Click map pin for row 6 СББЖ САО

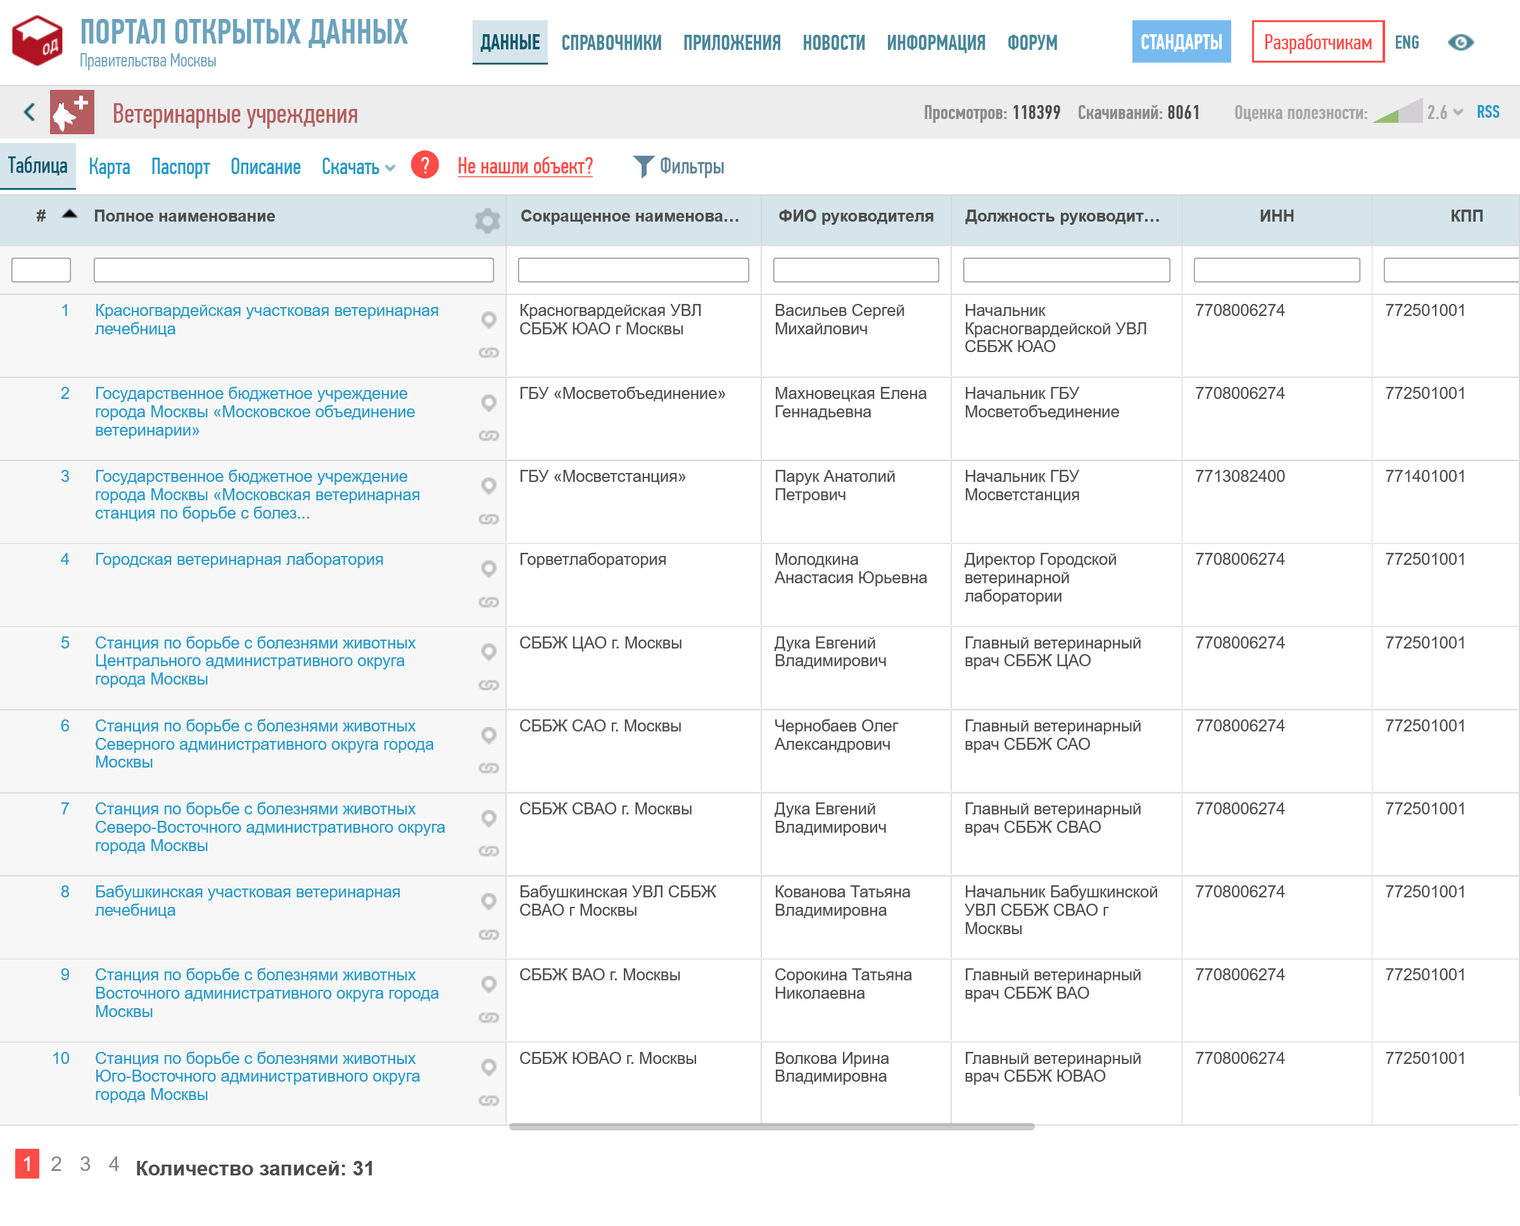coord(489,736)
